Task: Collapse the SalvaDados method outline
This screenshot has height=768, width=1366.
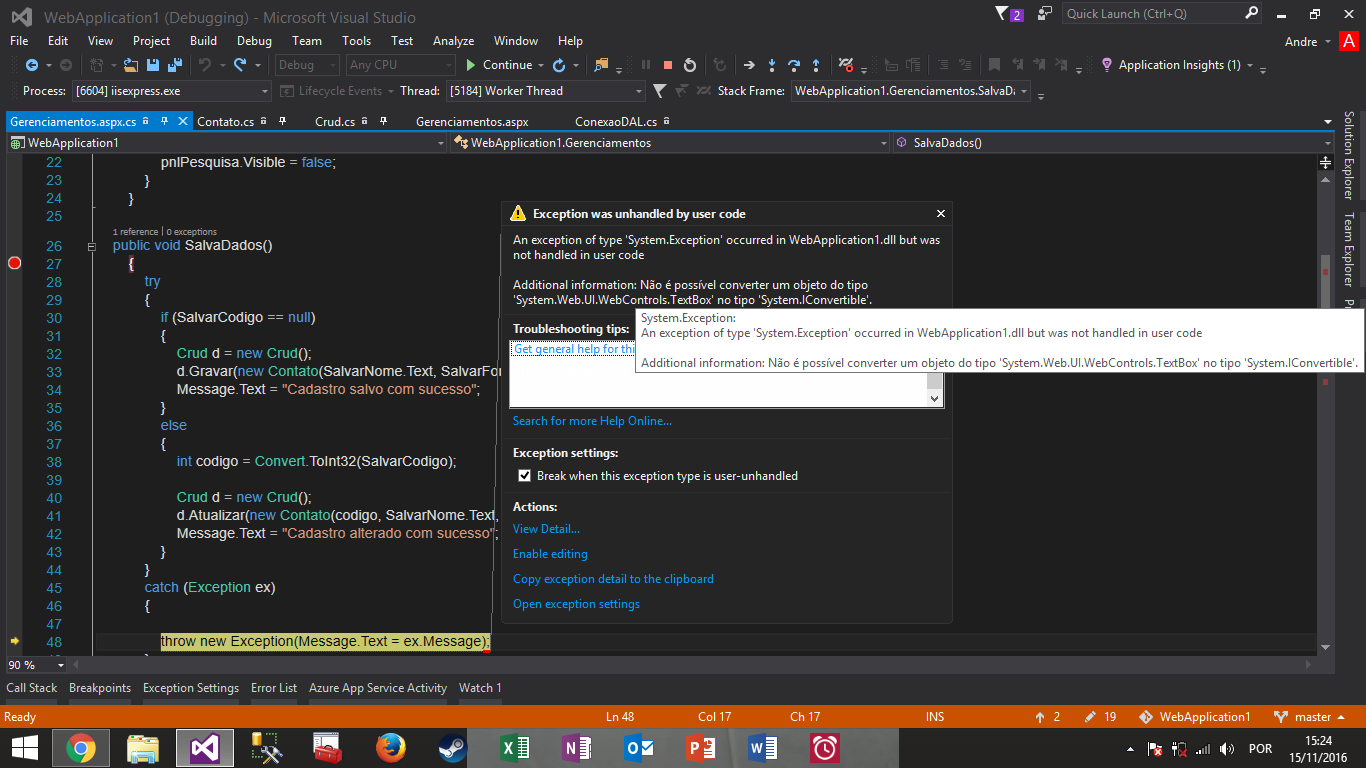Action: [92, 246]
